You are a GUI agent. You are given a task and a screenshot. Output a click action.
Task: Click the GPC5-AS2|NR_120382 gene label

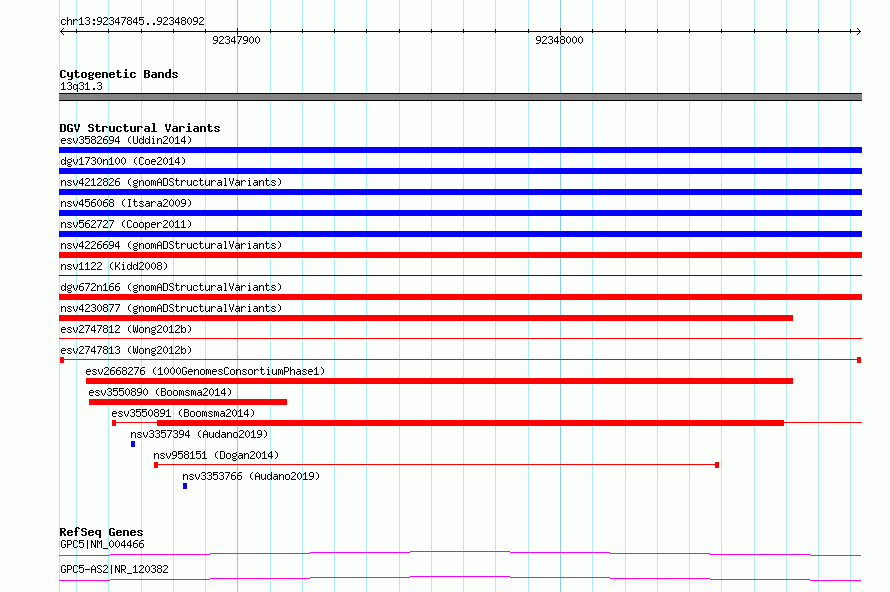pos(114,569)
